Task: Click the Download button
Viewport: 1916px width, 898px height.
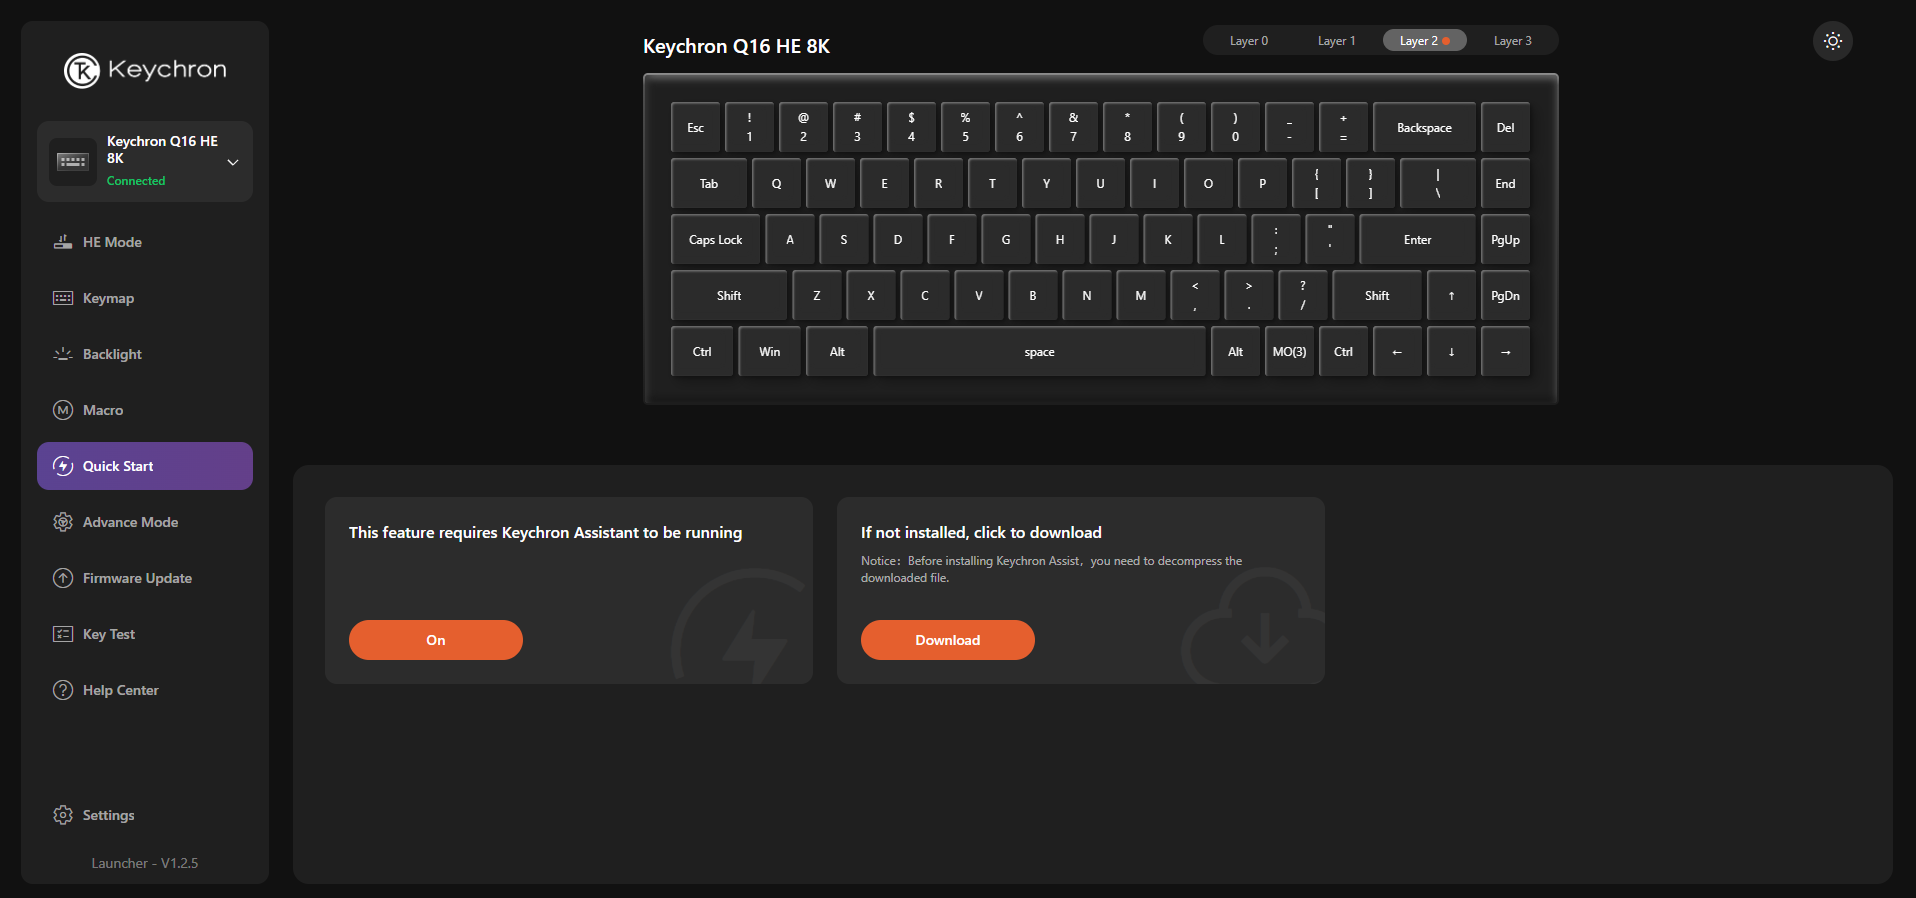Action: click(x=947, y=640)
